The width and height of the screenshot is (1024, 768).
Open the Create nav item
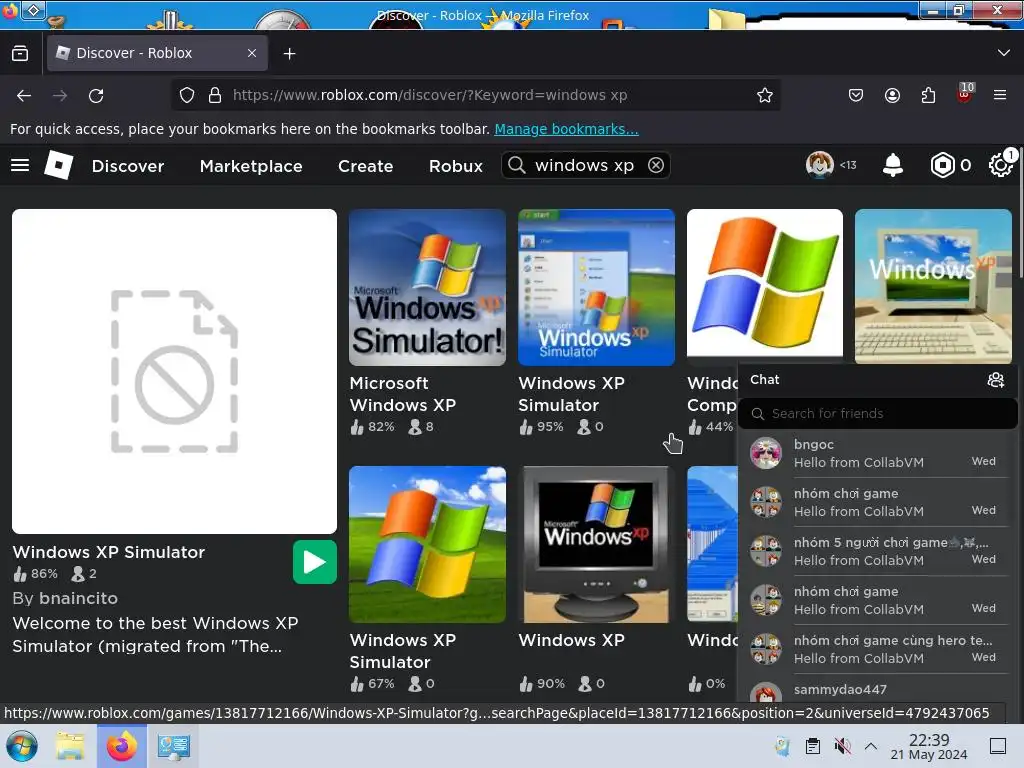click(x=365, y=166)
